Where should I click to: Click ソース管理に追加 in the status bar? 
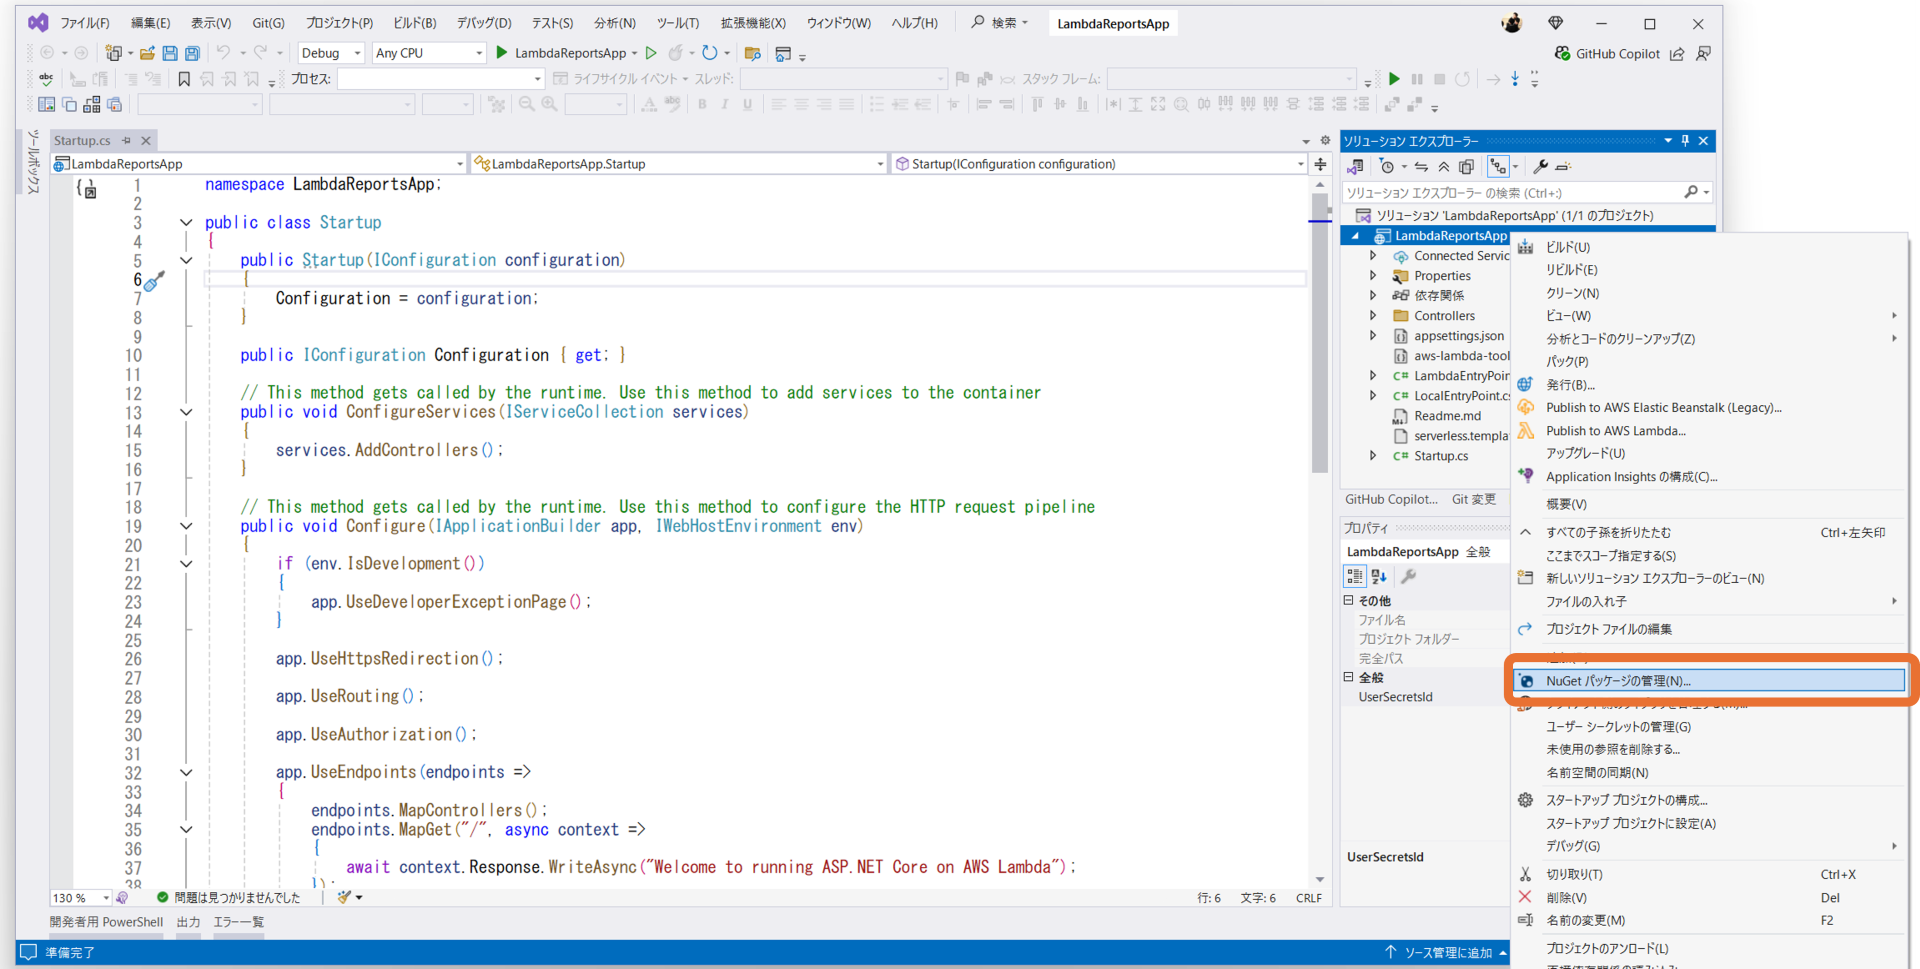(x=1447, y=953)
